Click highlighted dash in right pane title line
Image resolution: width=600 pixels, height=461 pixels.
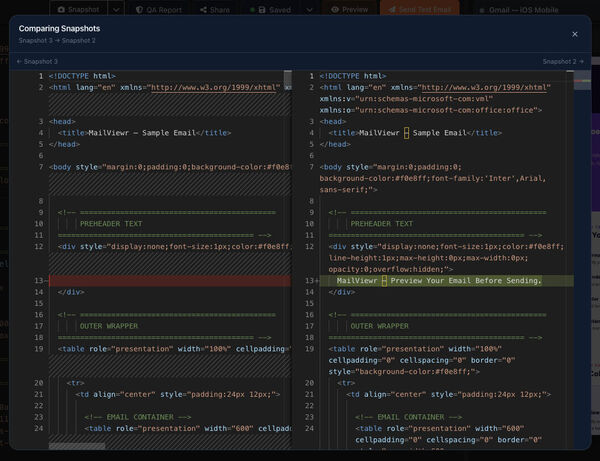click(x=406, y=133)
